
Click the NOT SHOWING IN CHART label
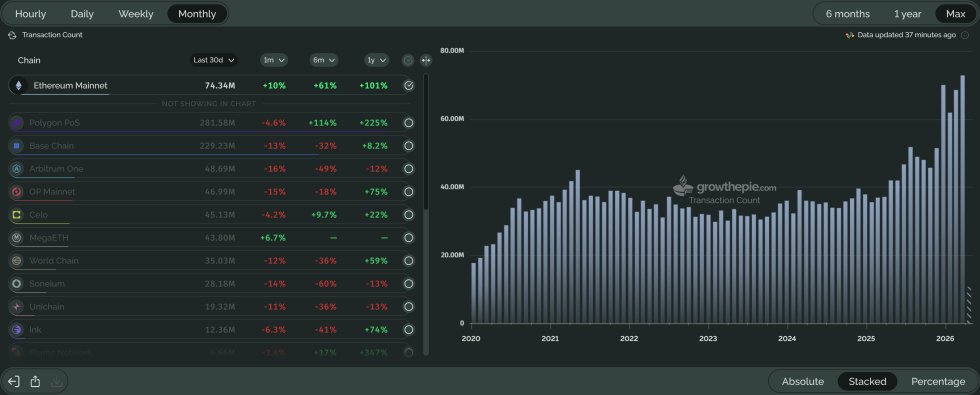click(x=209, y=104)
